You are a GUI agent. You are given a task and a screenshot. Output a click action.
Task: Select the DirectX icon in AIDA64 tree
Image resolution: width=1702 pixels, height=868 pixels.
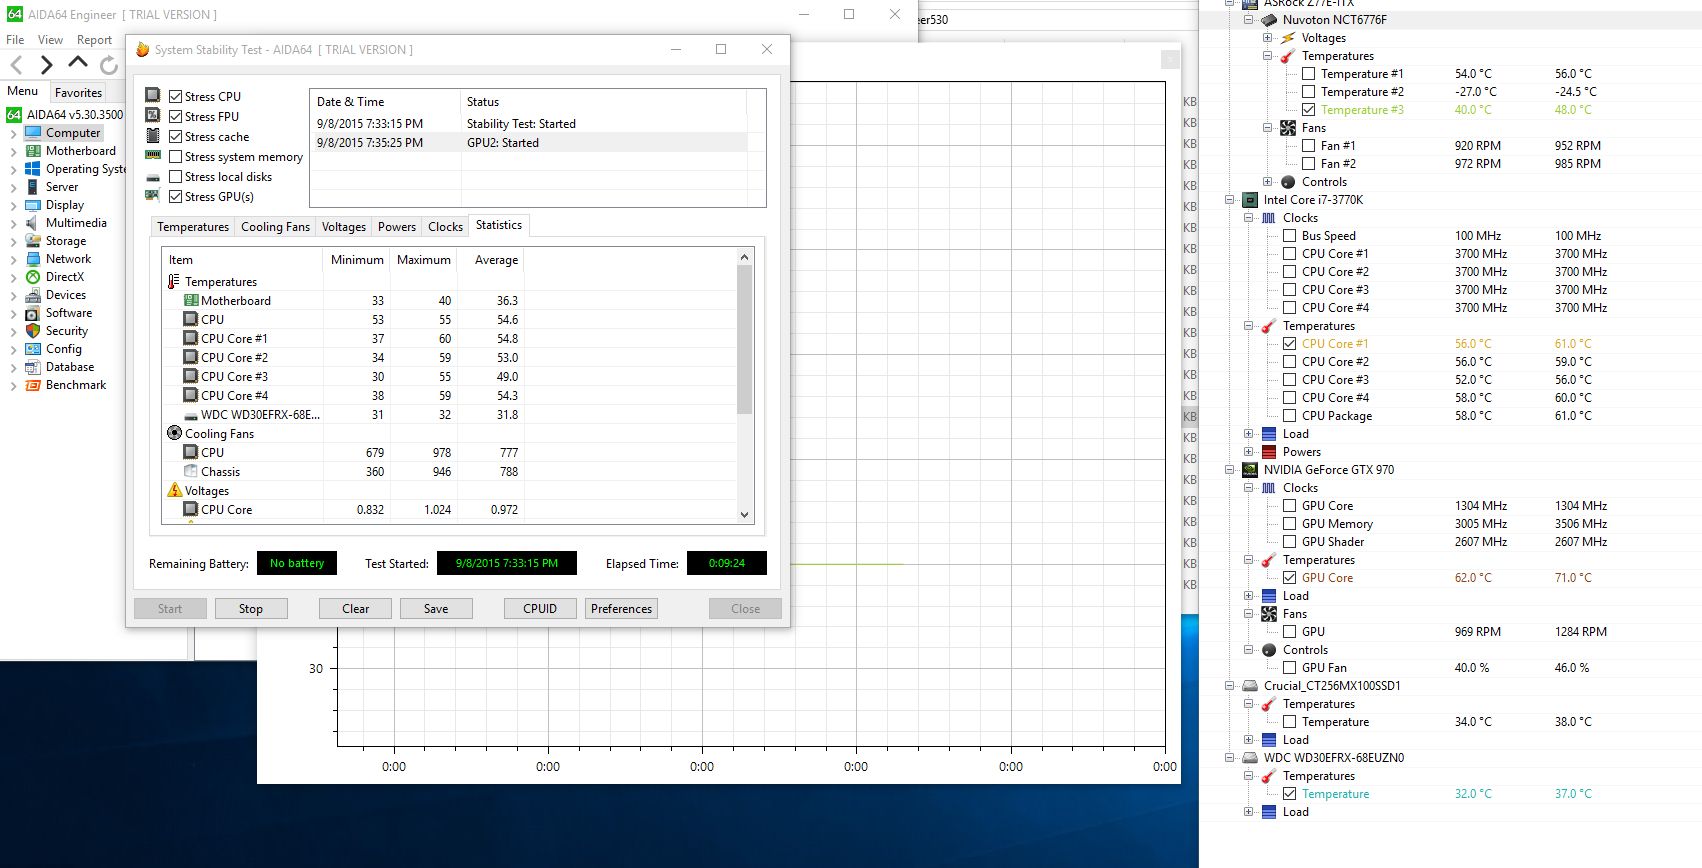(33, 277)
